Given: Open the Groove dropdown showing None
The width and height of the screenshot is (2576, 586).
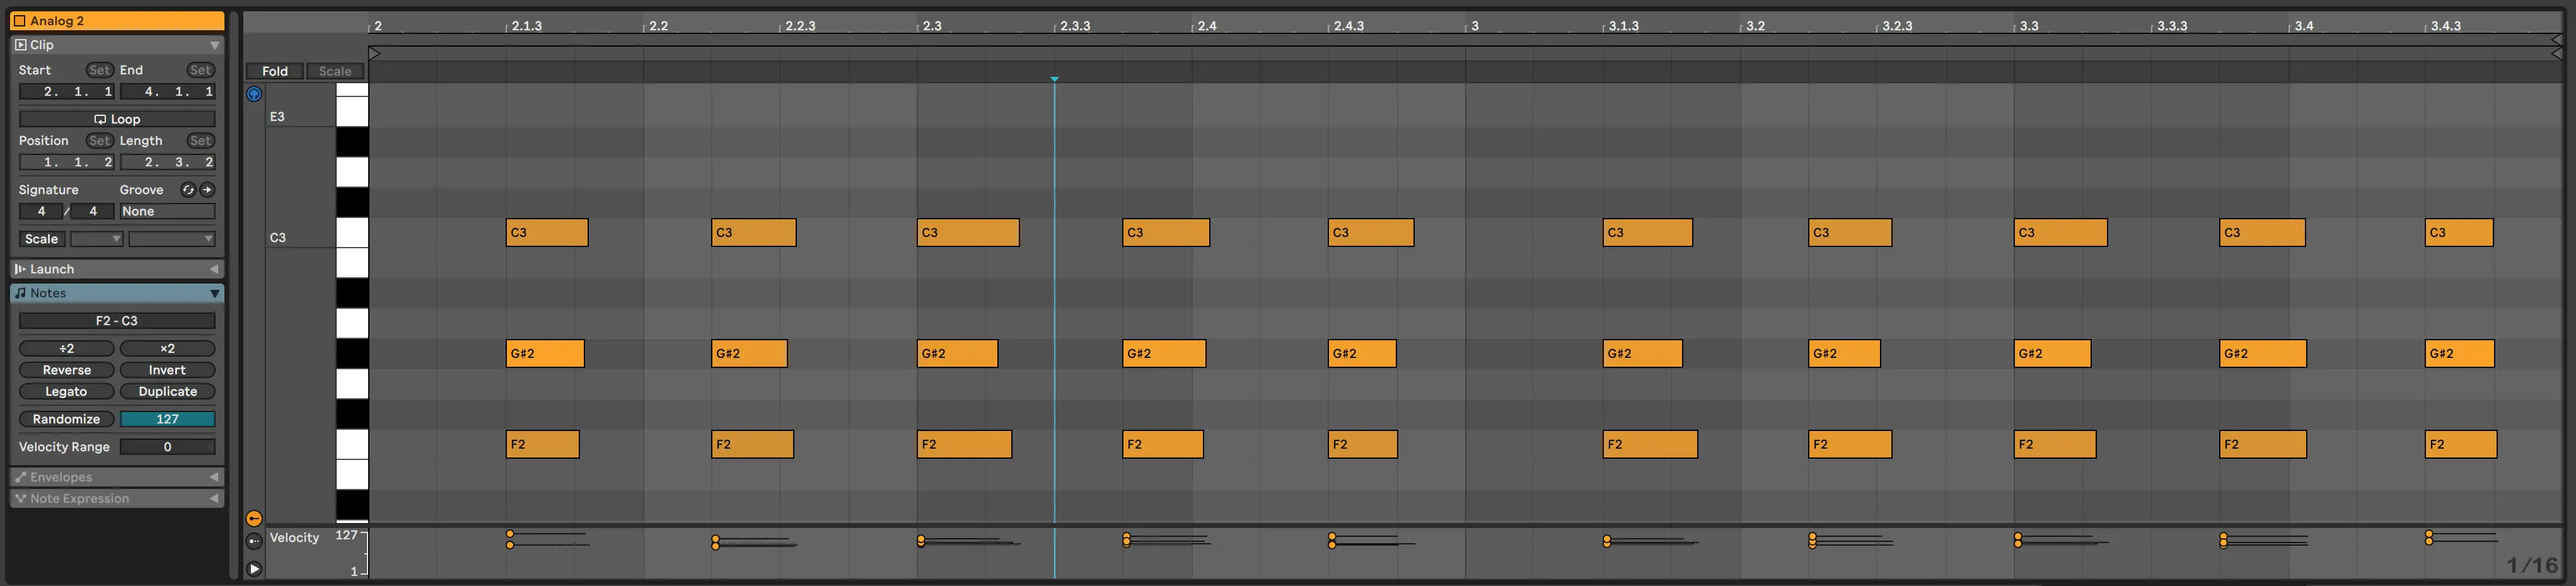Looking at the screenshot, I should (x=167, y=211).
